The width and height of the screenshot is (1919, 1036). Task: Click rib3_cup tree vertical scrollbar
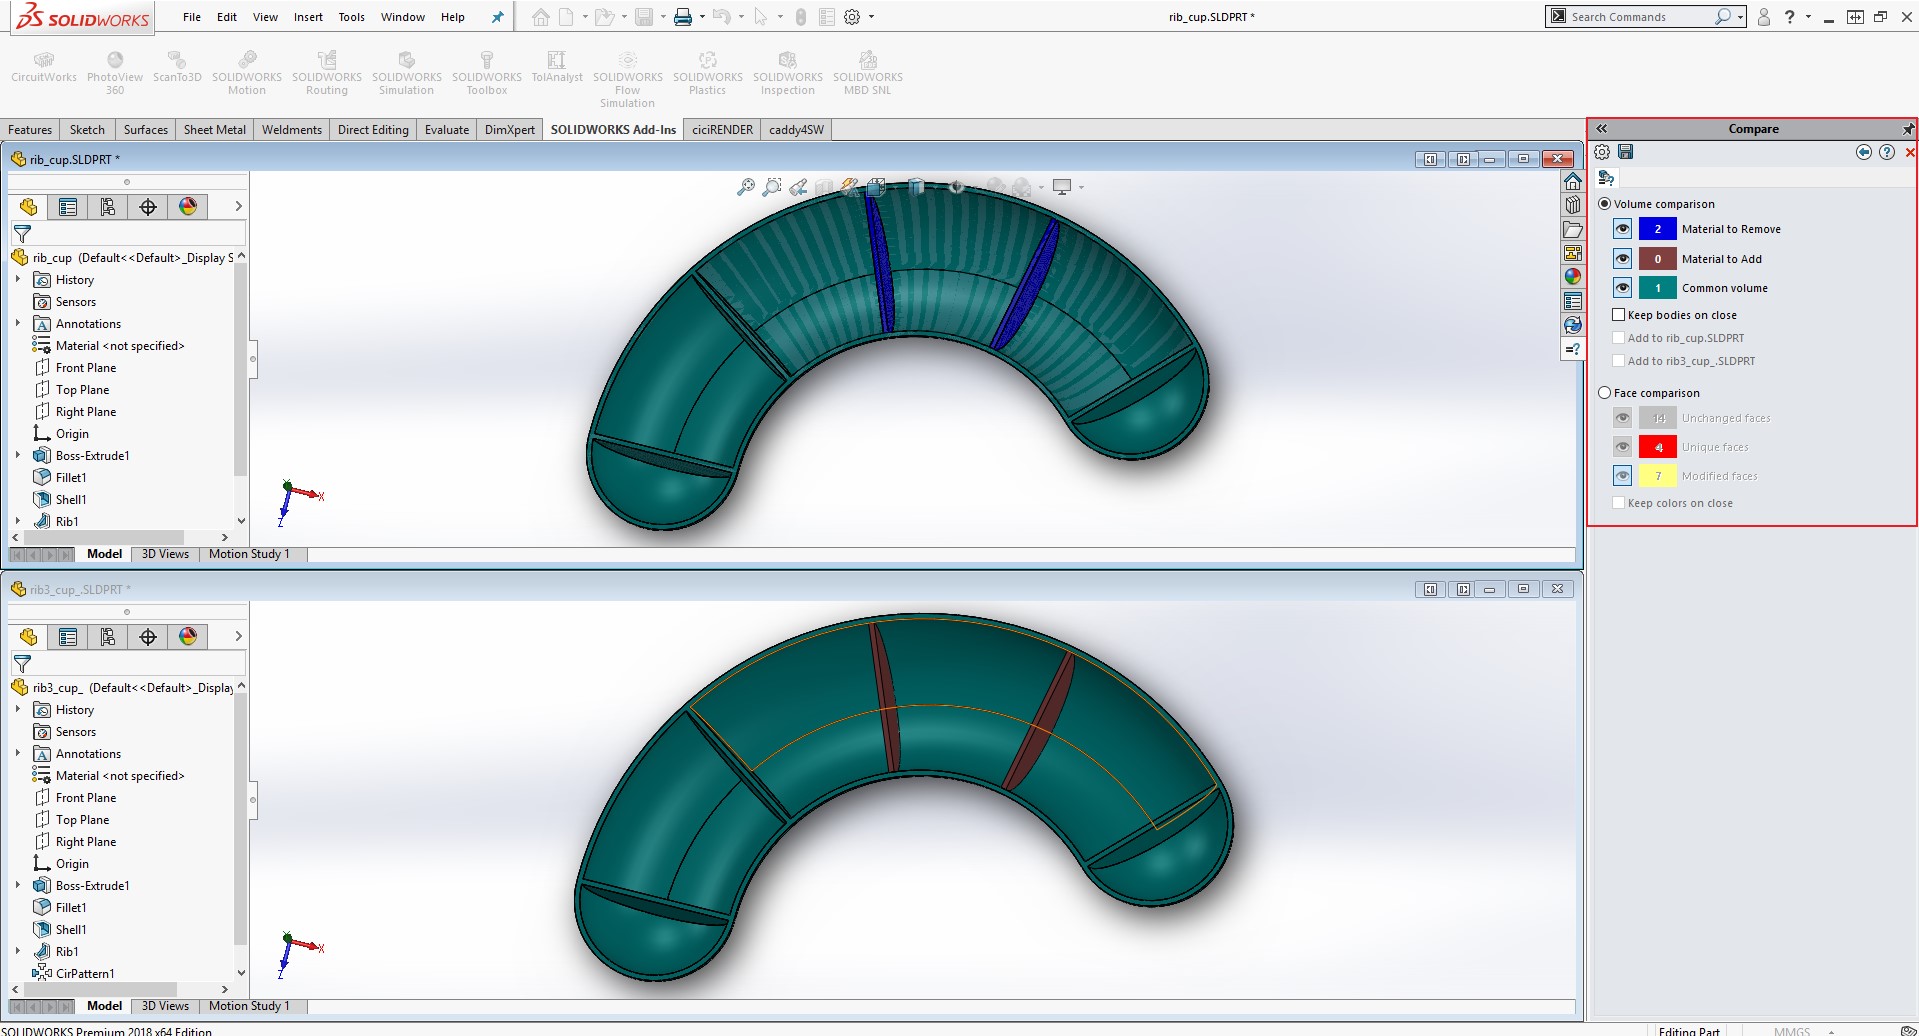[x=240, y=820]
